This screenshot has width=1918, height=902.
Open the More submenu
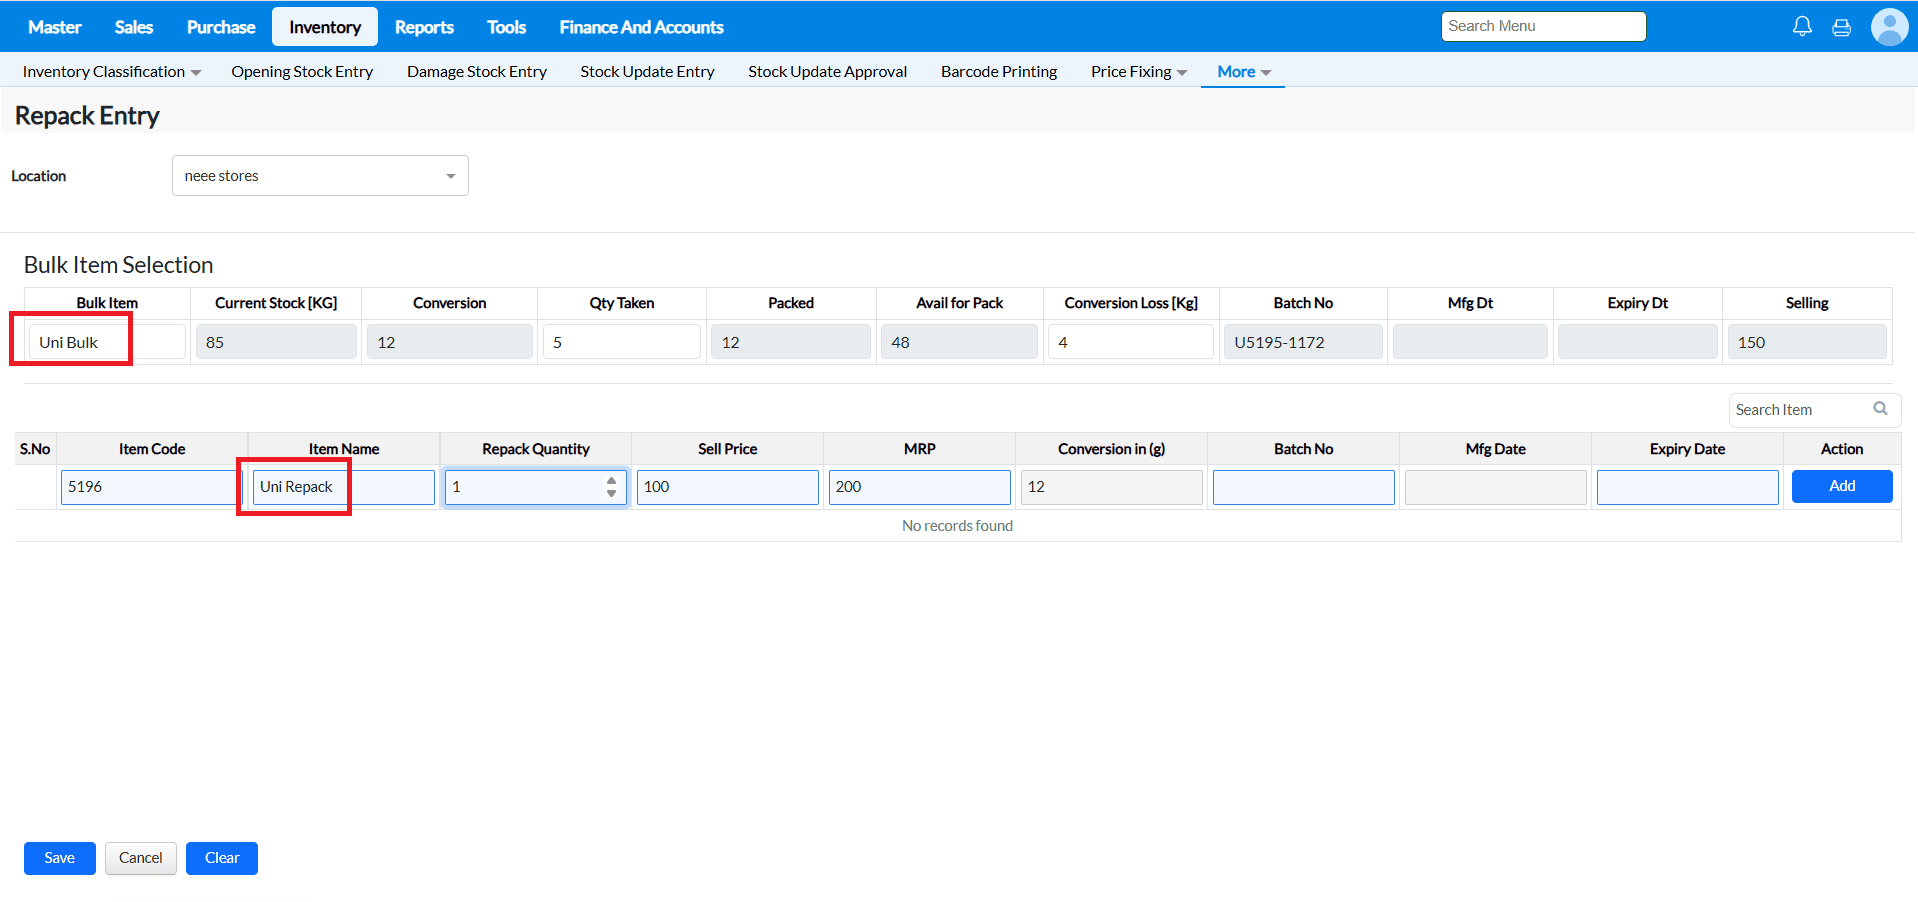point(1243,72)
